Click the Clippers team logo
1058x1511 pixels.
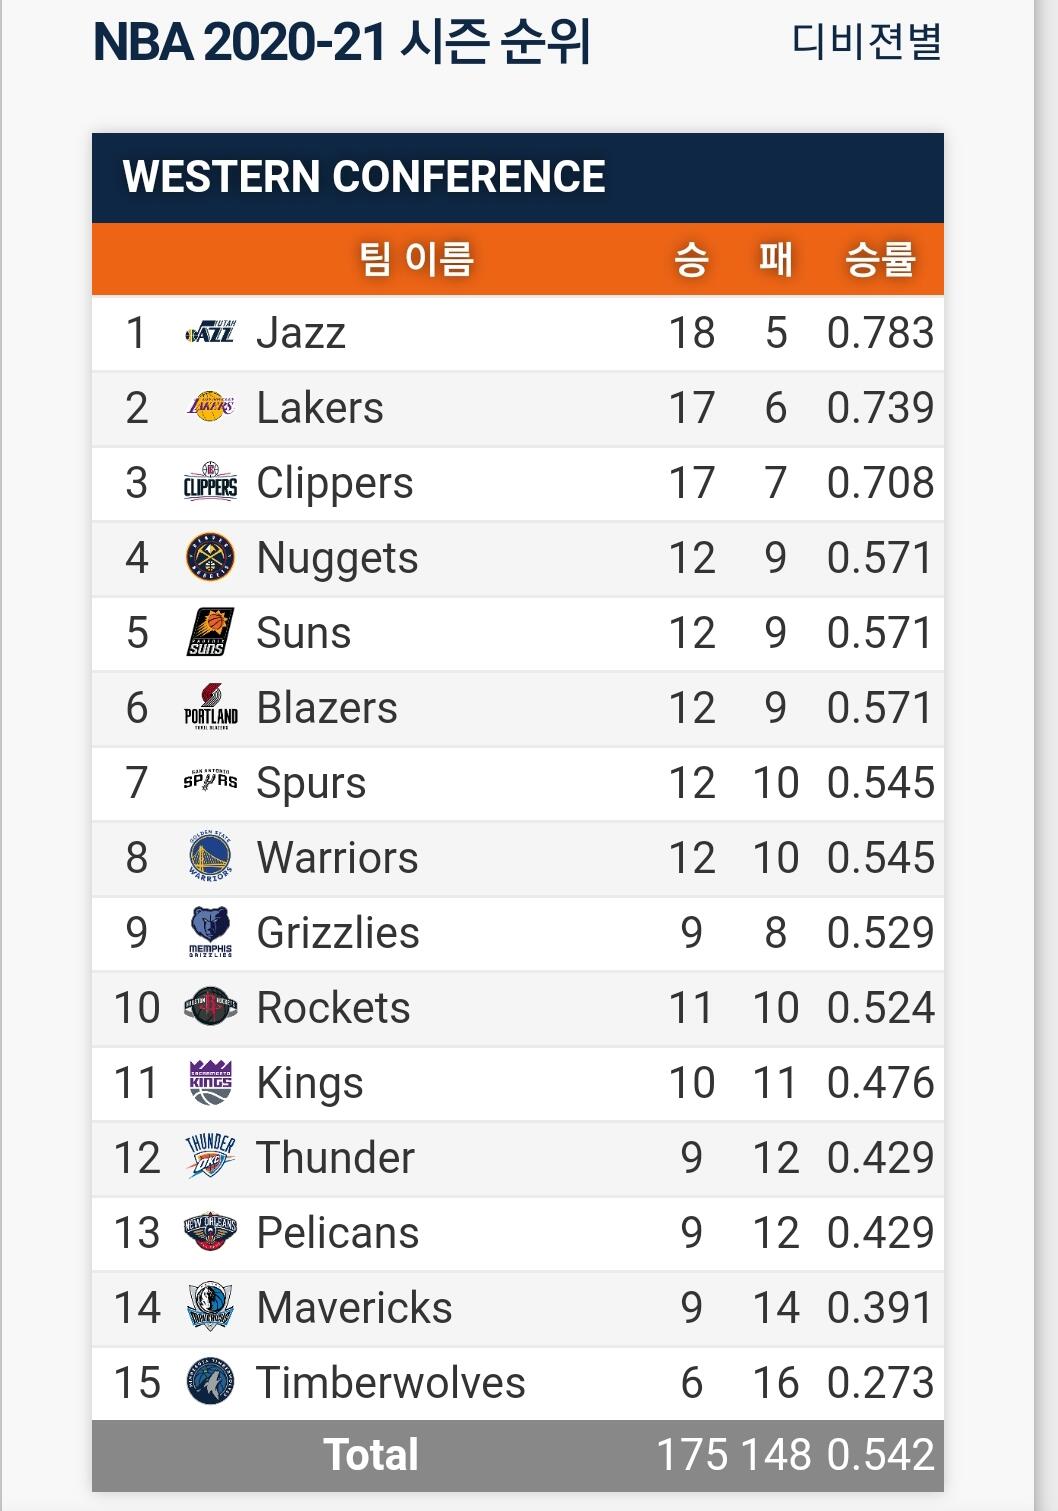pyautogui.click(x=211, y=482)
